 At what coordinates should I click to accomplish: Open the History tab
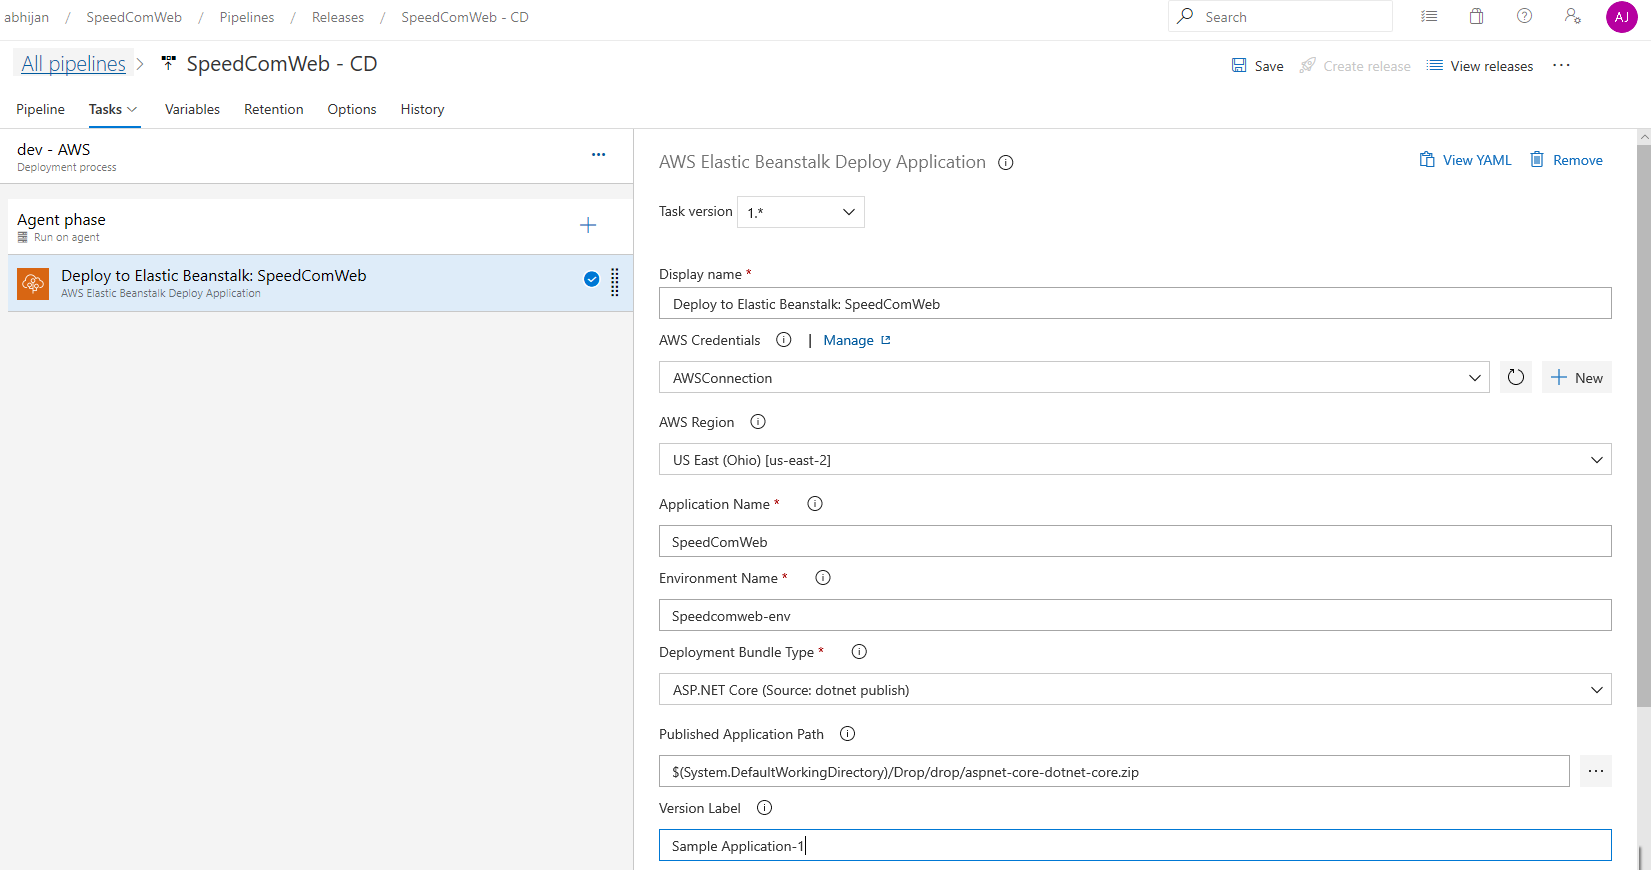[x=422, y=109]
